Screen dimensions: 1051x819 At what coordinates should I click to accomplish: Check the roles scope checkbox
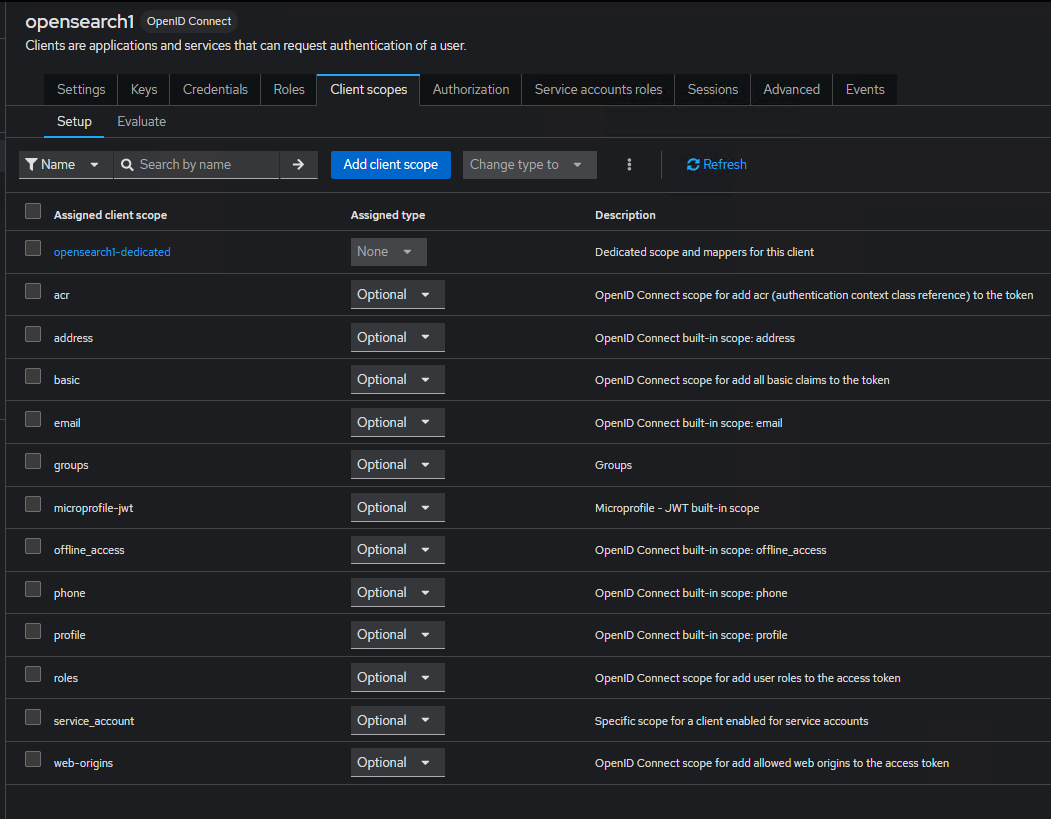pos(33,674)
